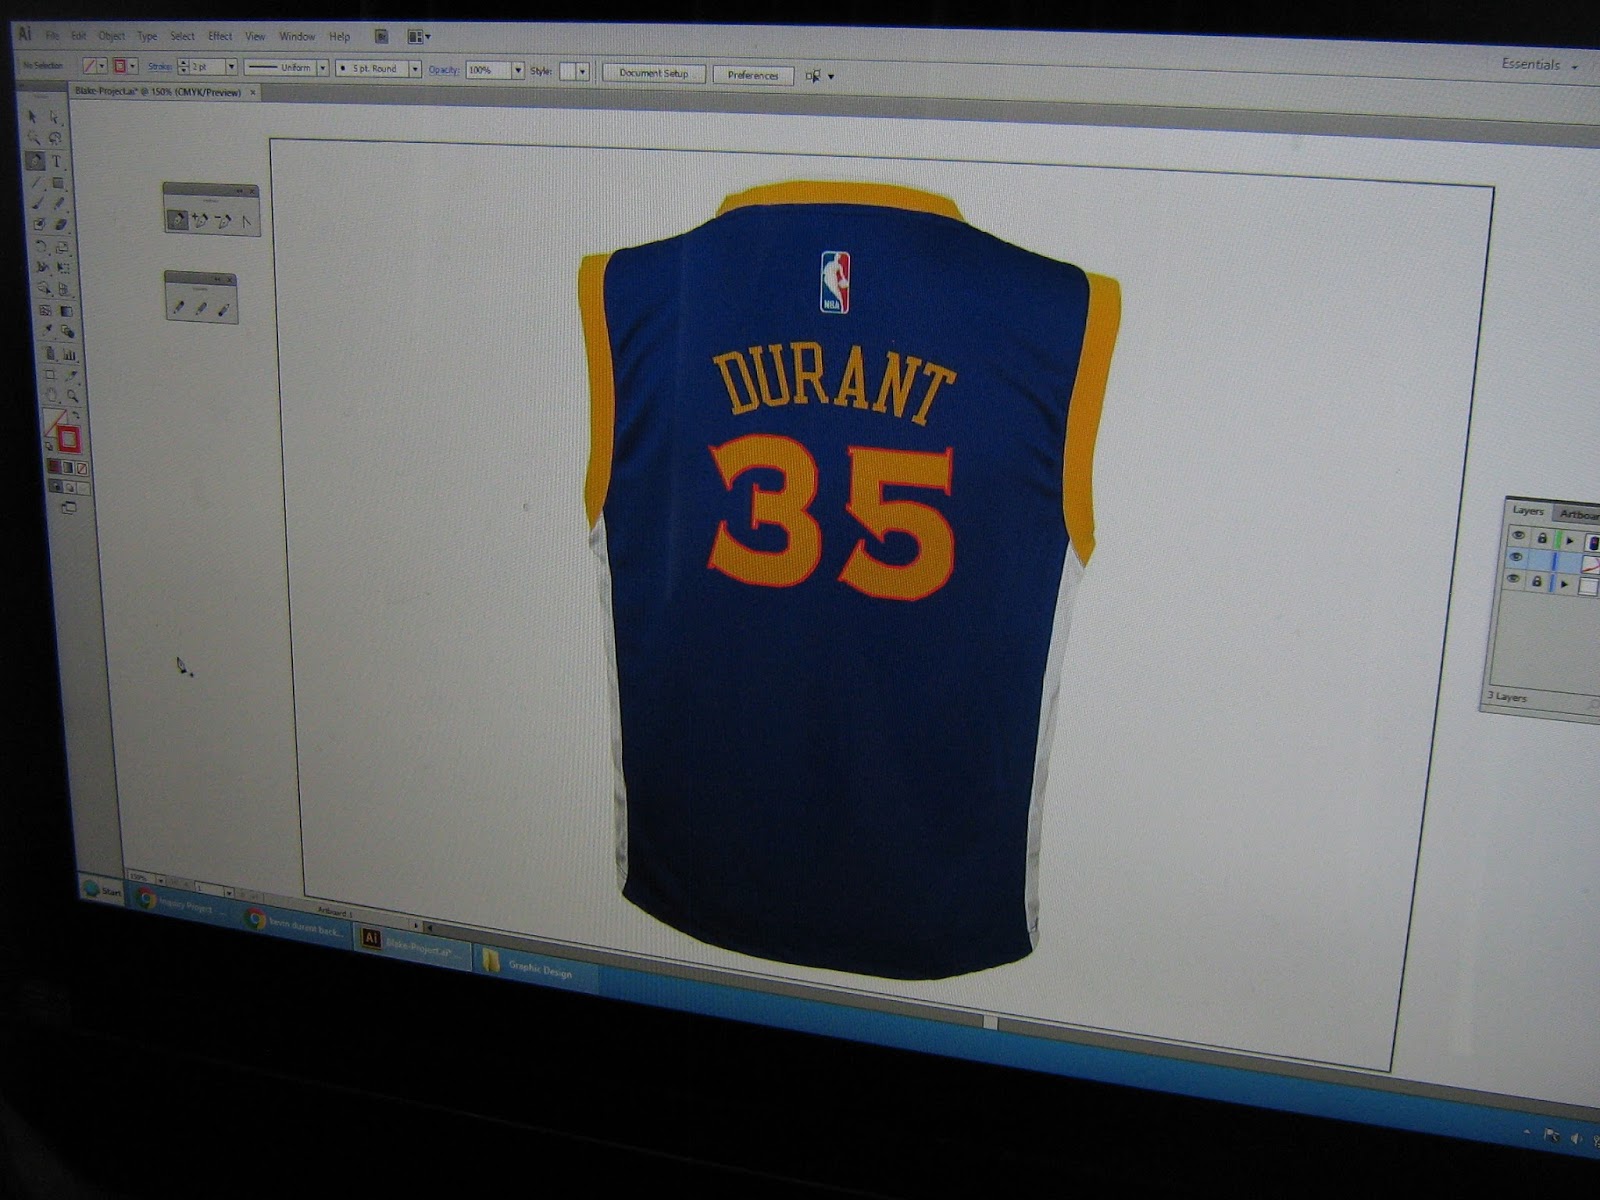This screenshot has height=1200, width=1600.
Task: Open Essentials workspace switcher
Action: [x=1540, y=64]
